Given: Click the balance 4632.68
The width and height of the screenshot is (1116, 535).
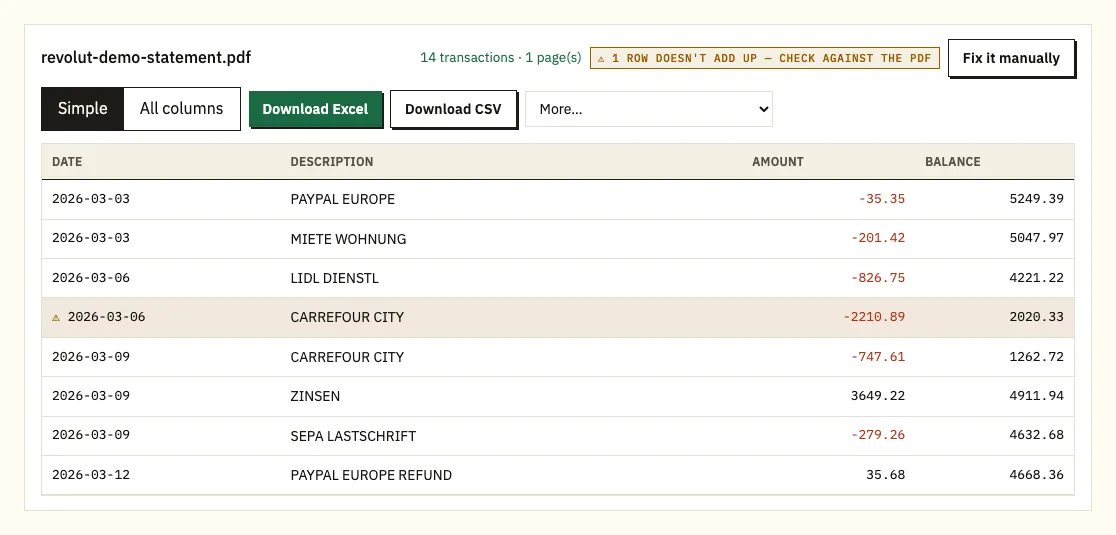Looking at the screenshot, I should 1036,435.
